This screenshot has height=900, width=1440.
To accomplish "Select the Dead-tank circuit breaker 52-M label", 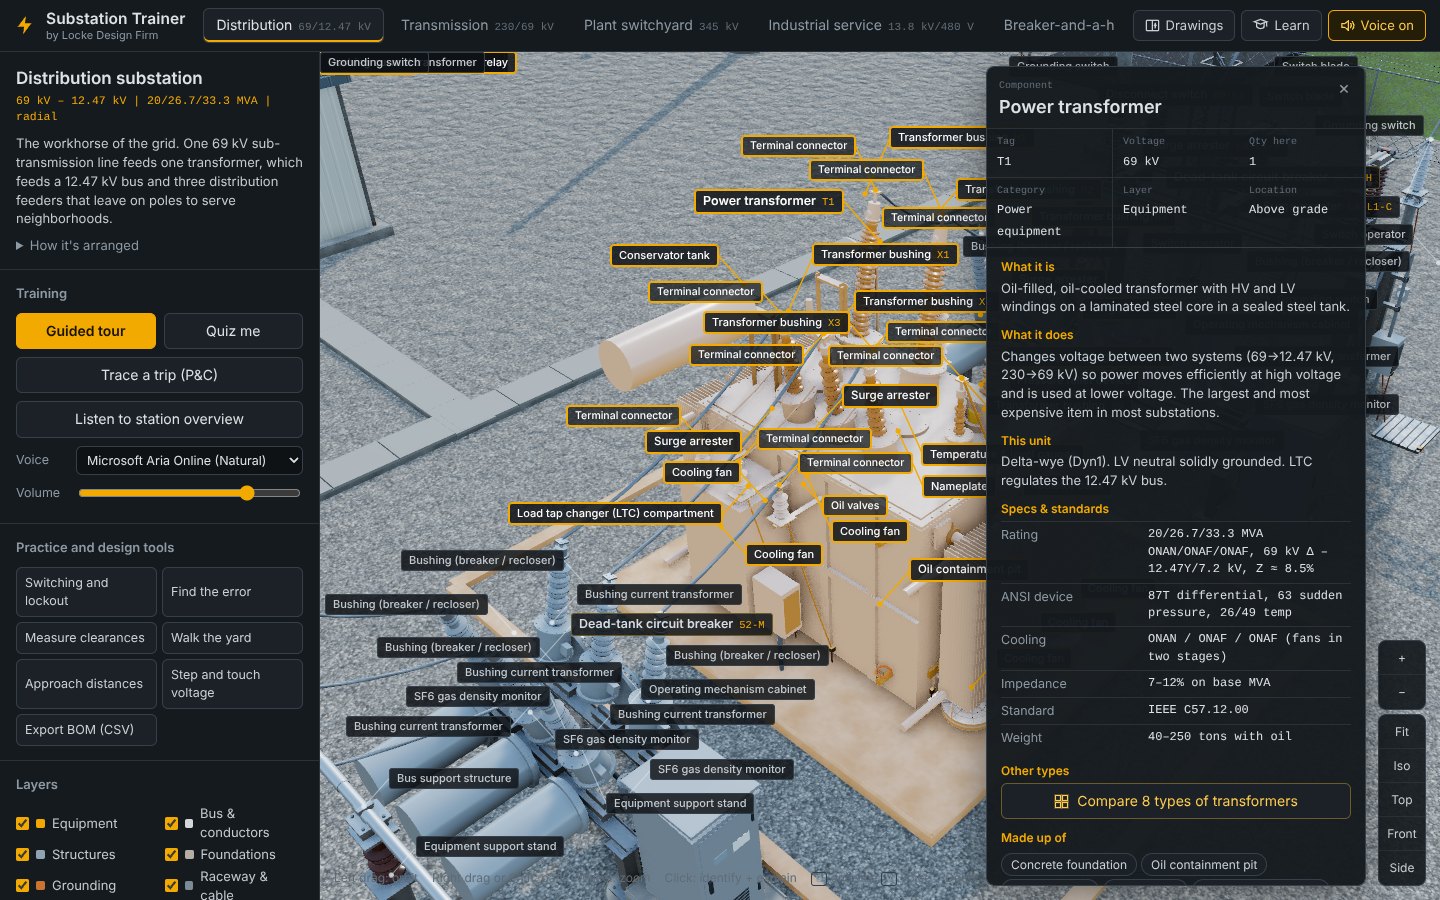I will (x=671, y=624).
